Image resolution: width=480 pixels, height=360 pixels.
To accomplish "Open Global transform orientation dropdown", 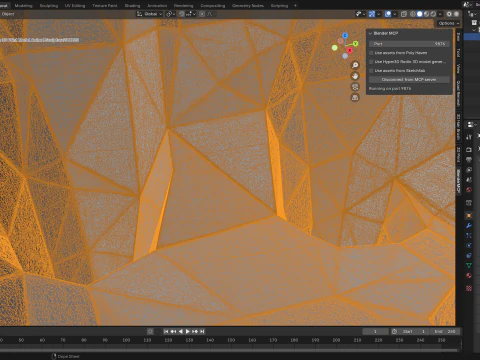I will [149, 14].
